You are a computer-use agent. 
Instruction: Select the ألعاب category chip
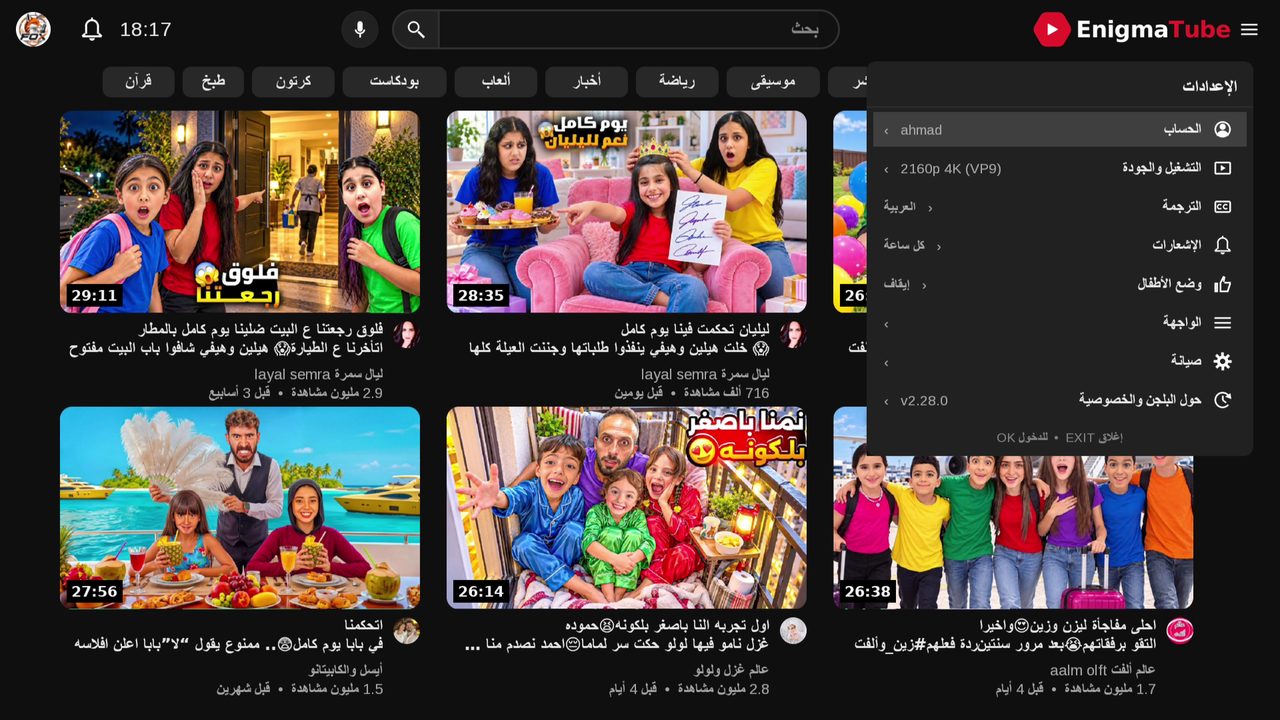(496, 82)
